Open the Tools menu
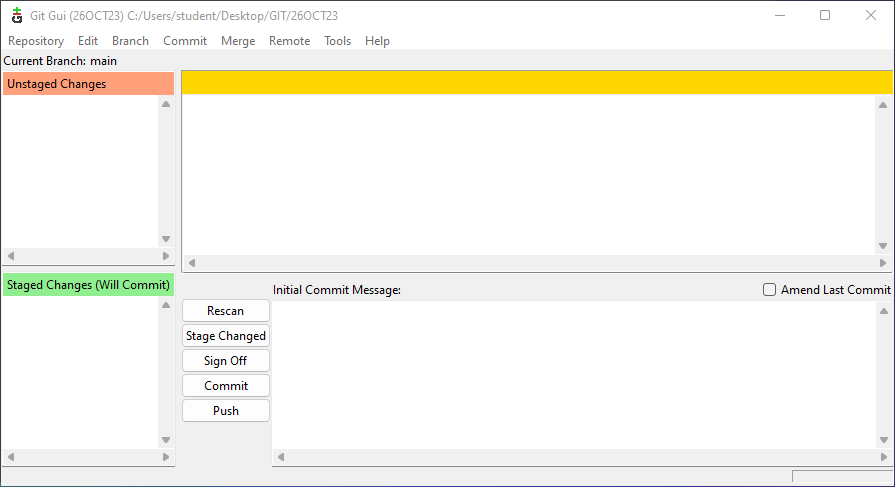The height and width of the screenshot is (487, 895). pyautogui.click(x=337, y=41)
